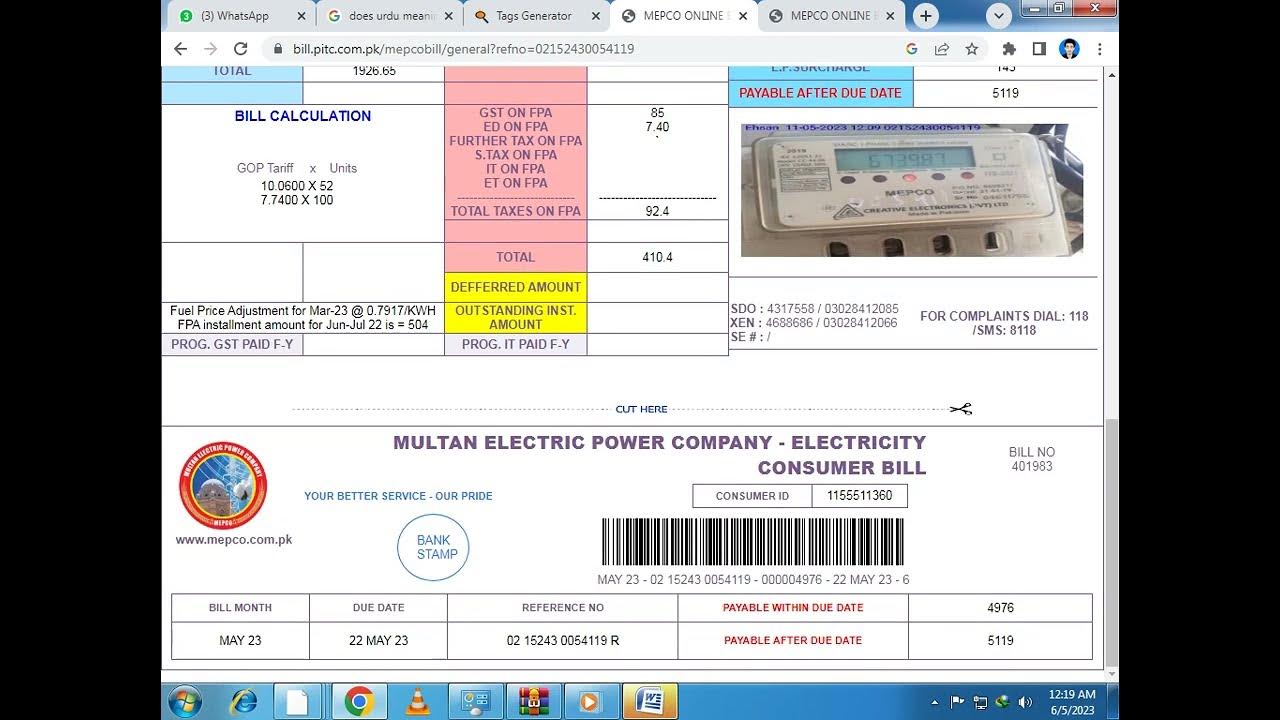Open the tab search dropdown arrow
Image resolution: width=1280 pixels, height=720 pixels.
(x=998, y=16)
